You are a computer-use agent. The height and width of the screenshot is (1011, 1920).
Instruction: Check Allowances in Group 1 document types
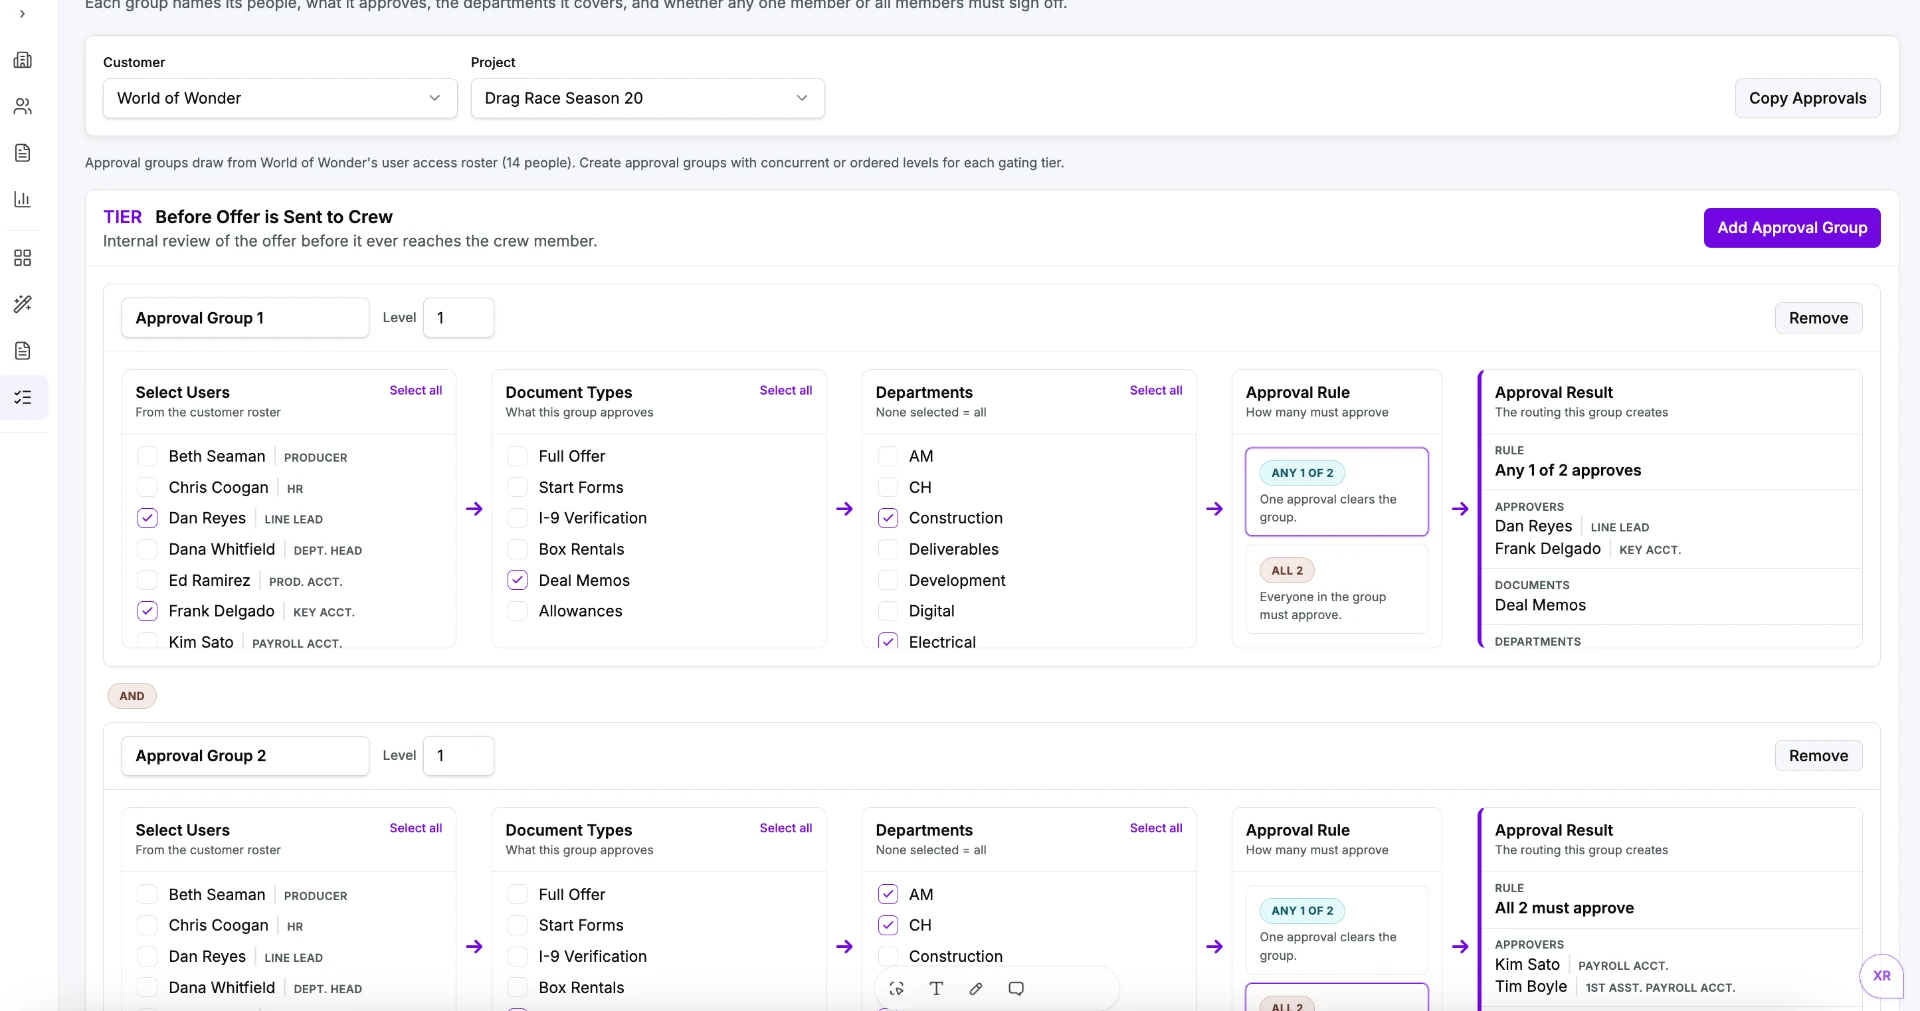point(517,611)
